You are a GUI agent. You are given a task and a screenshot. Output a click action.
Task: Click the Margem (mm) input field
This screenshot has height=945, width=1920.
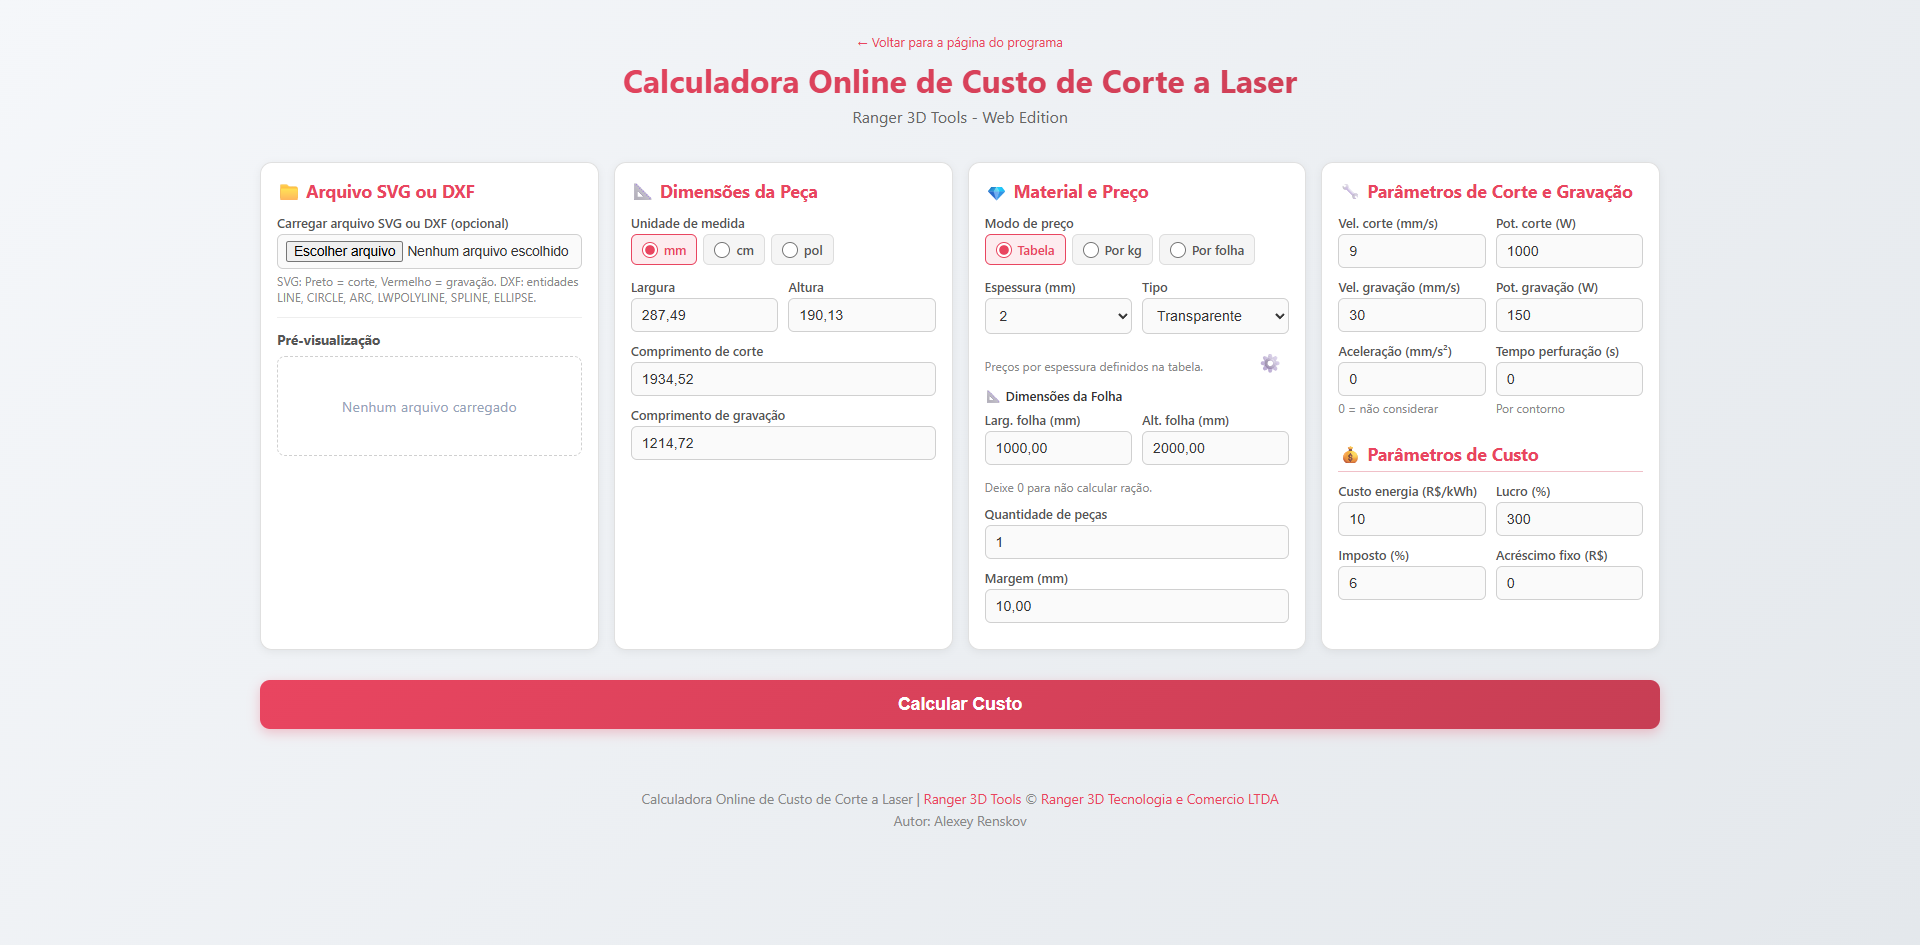1136,606
